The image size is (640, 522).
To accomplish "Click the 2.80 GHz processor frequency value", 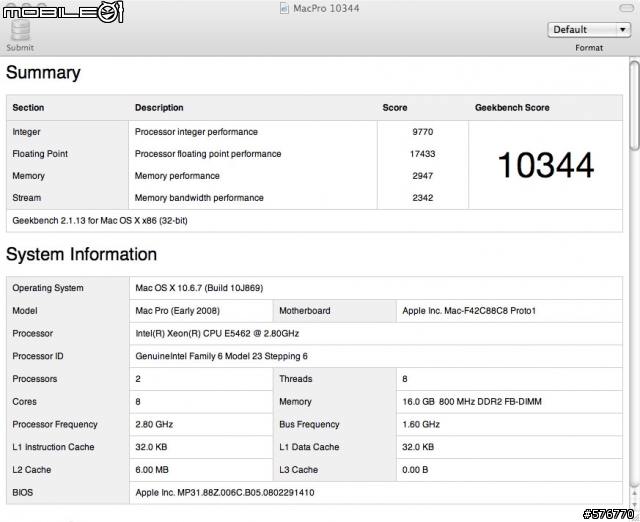I will pyautogui.click(x=154, y=424).
